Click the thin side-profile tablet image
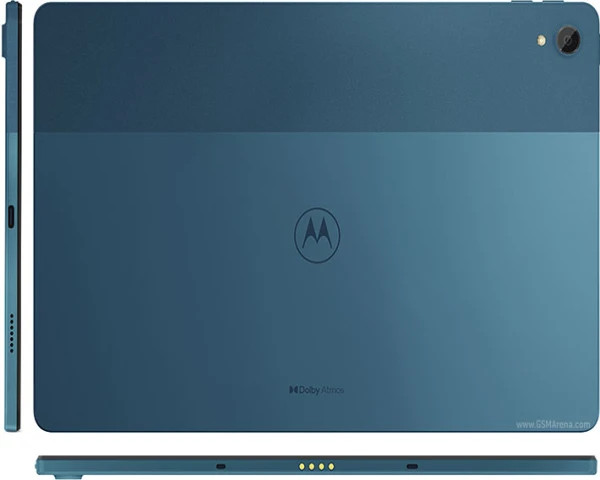Viewport: 600px width, 480px height. (x=11, y=216)
